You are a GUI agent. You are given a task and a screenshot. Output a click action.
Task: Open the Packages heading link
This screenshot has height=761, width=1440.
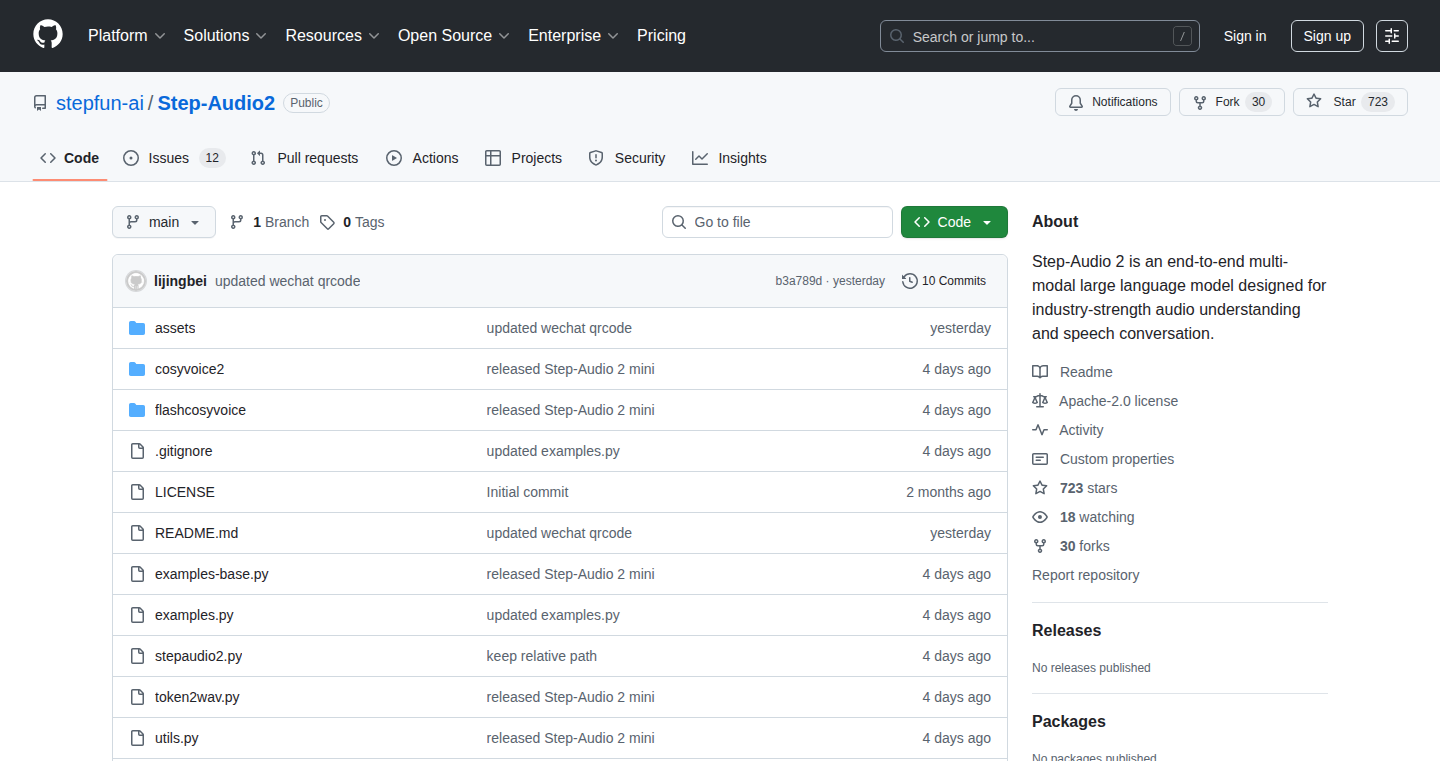[1069, 722]
